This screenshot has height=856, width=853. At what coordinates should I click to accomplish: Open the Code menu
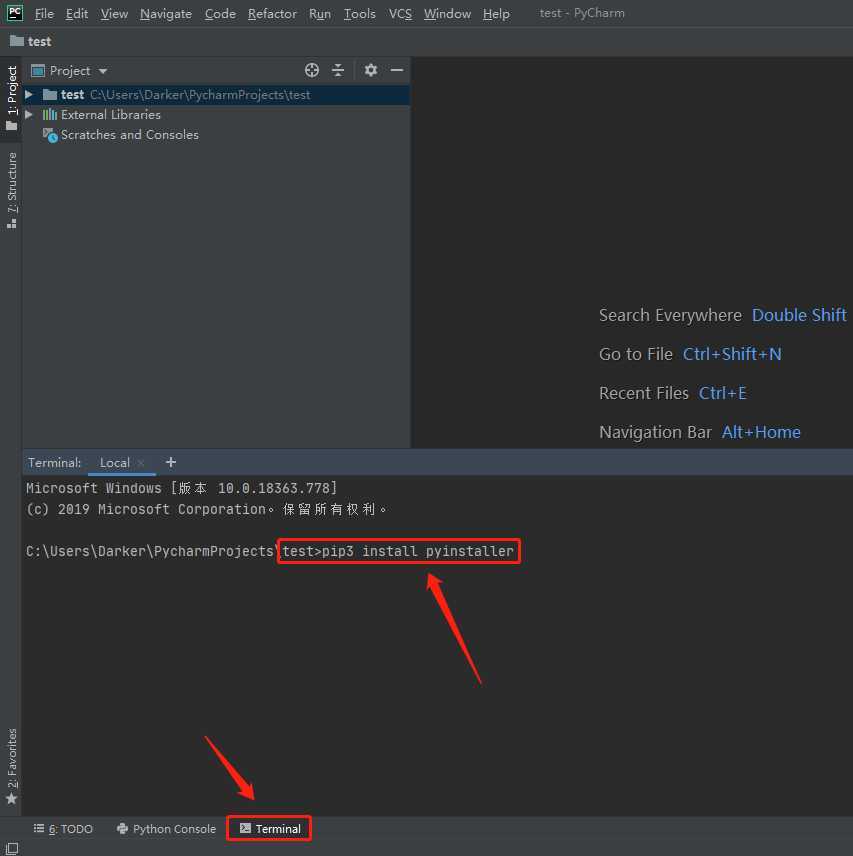click(220, 14)
